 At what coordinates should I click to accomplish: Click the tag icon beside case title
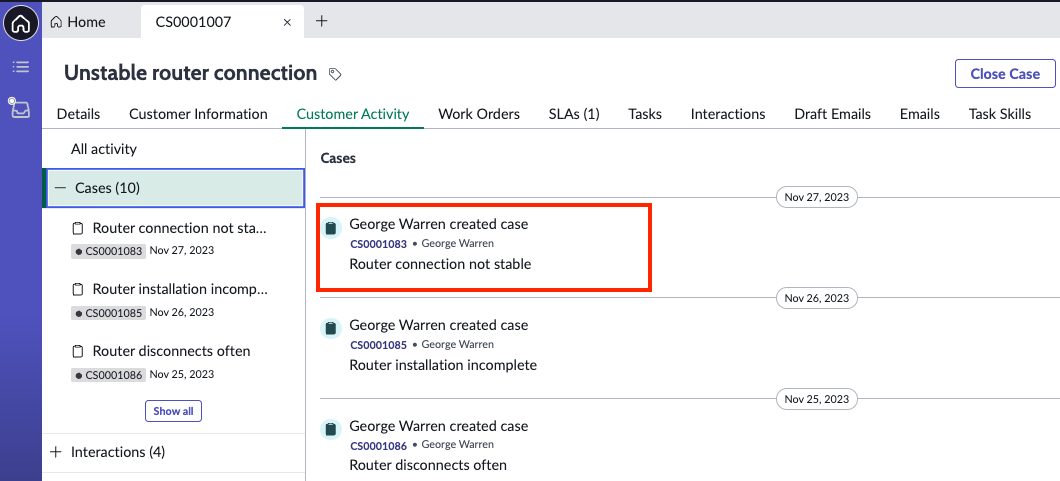coord(335,74)
